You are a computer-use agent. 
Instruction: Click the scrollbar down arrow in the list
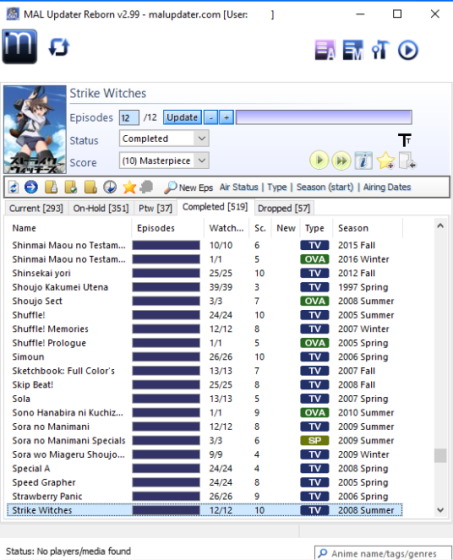click(440, 510)
